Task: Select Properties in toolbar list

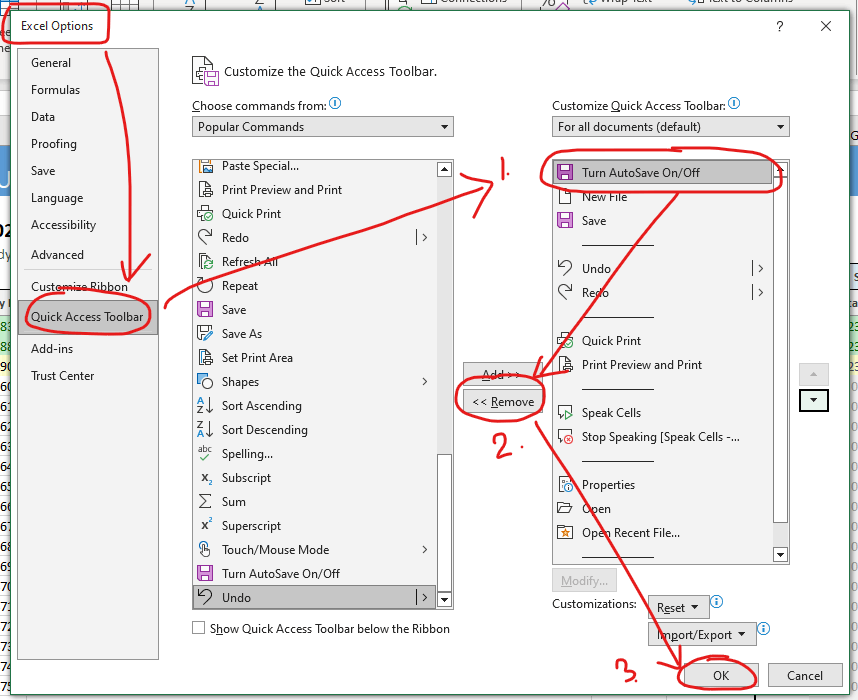Action: point(663,485)
